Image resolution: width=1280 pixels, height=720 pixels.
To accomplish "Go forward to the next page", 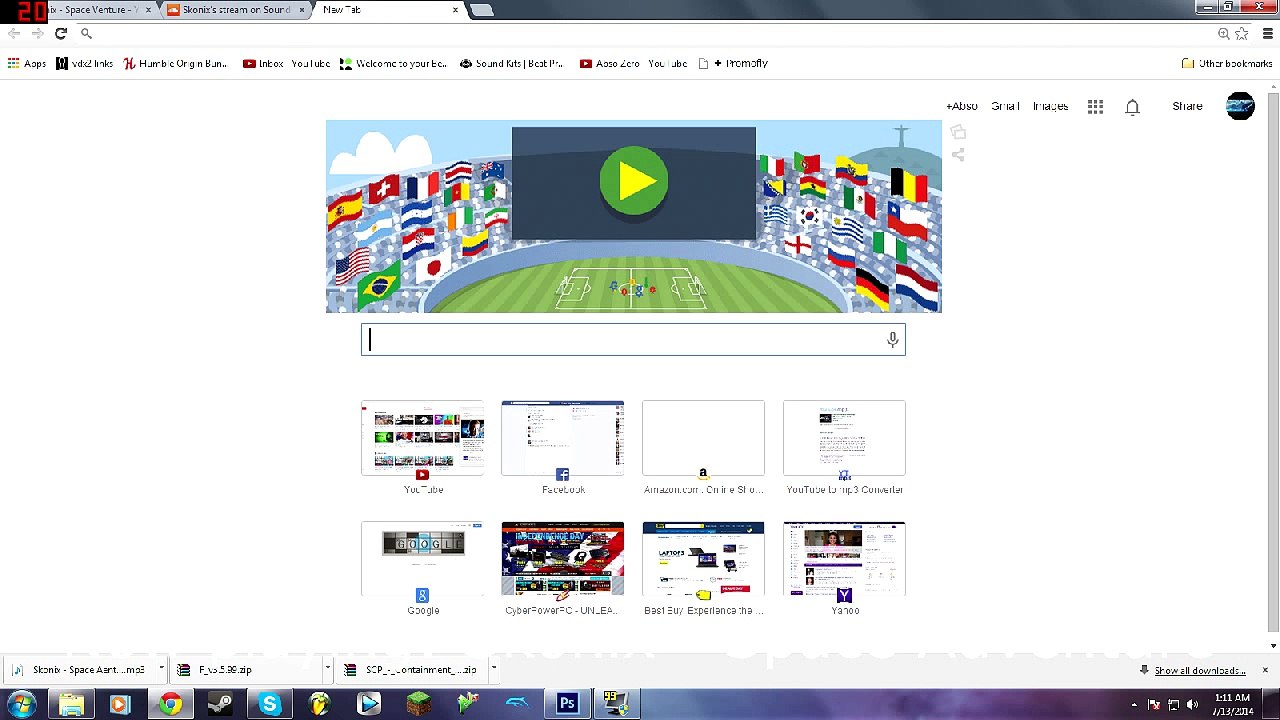I will (x=37, y=33).
